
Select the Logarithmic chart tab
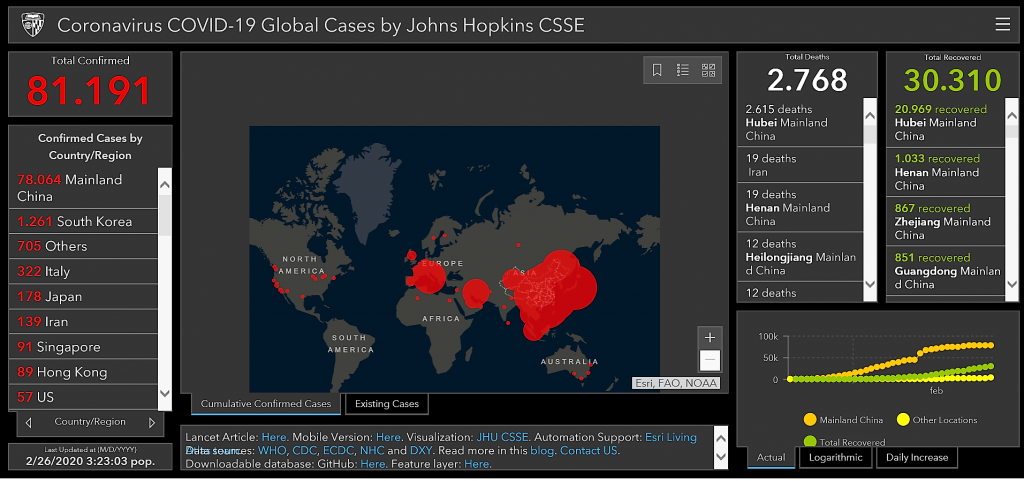[x=836, y=458]
